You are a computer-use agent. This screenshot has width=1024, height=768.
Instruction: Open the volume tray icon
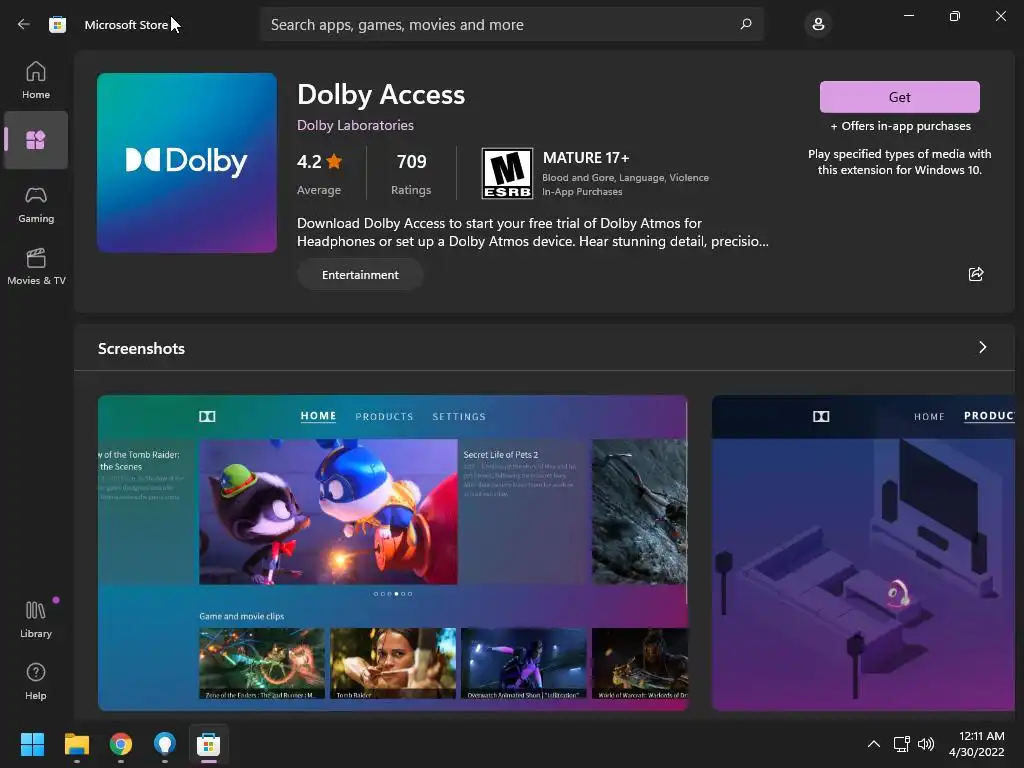(925, 744)
